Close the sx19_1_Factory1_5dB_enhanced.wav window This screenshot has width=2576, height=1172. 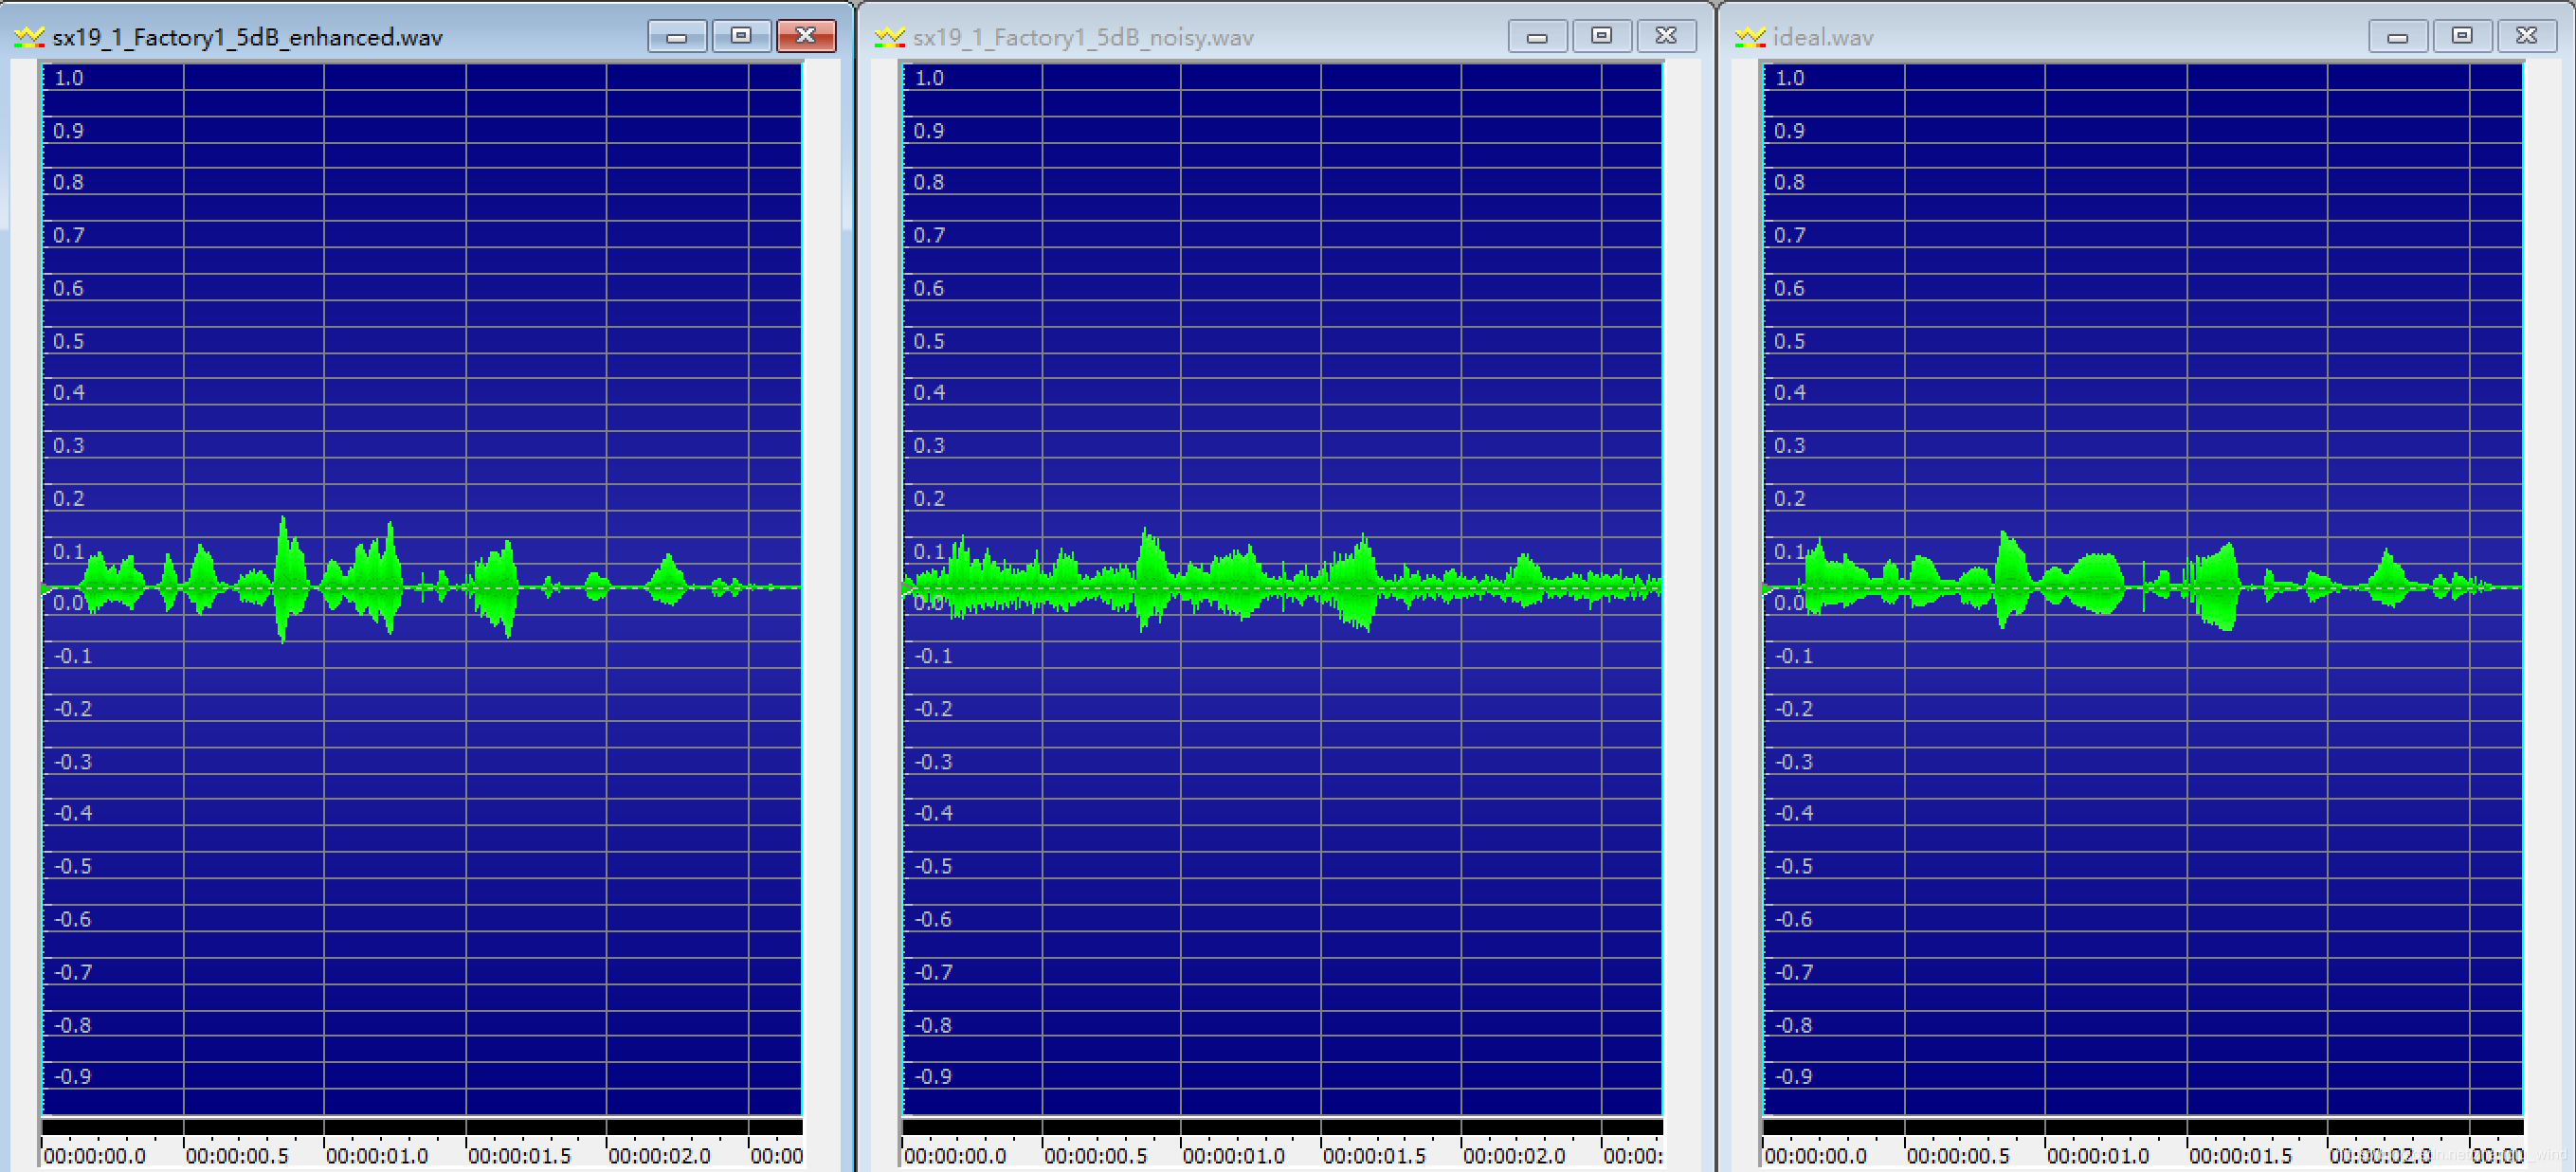(x=806, y=36)
